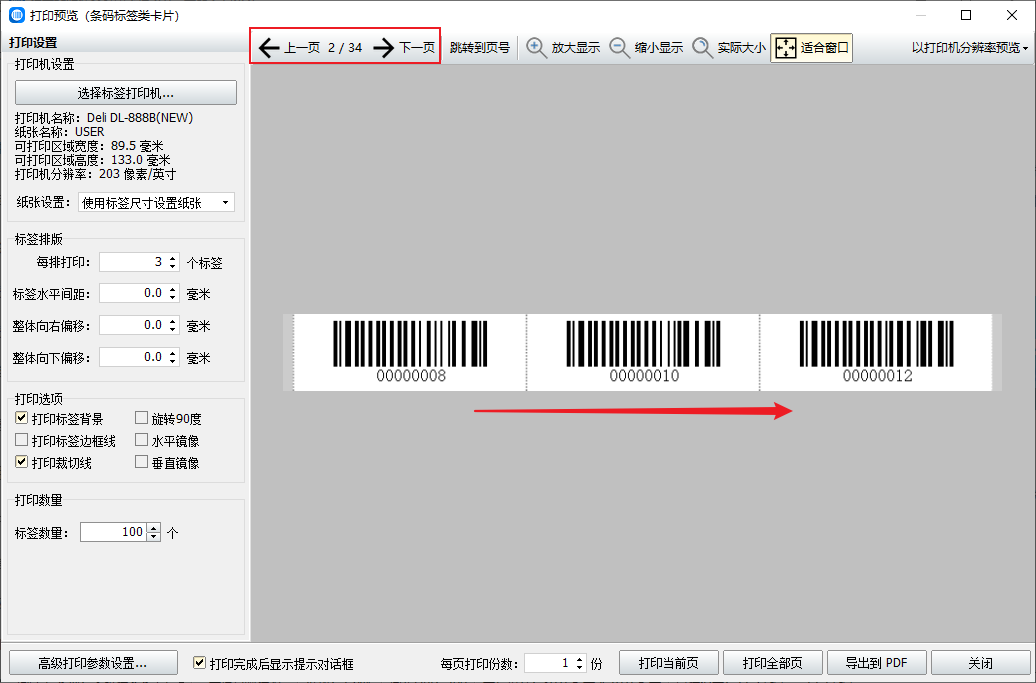
Task: Click printer name Deli DL-888B(NEW) text
Action: tap(140, 118)
